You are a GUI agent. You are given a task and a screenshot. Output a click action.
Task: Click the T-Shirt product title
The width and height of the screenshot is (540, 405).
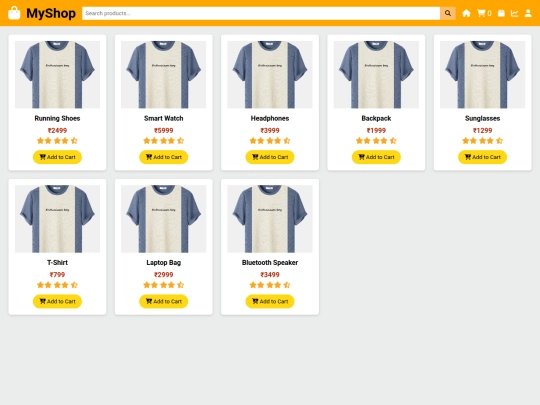click(x=57, y=263)
